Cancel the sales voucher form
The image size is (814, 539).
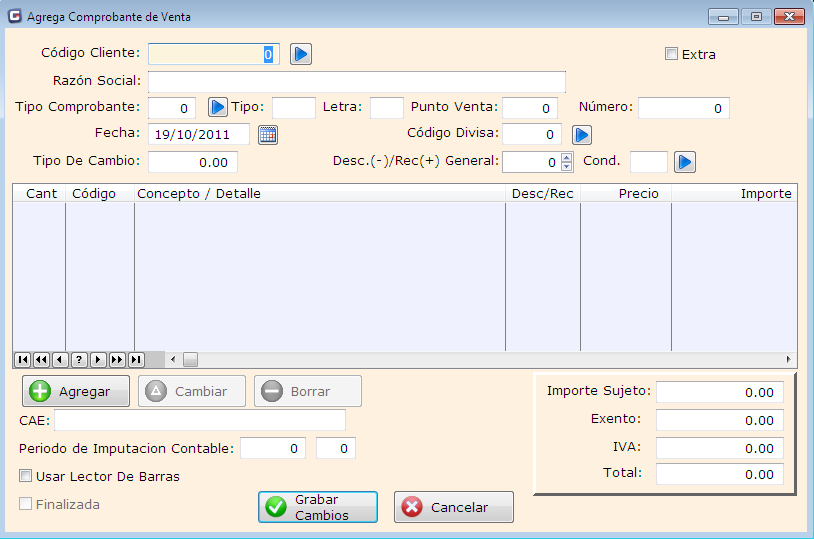point(454,507)
